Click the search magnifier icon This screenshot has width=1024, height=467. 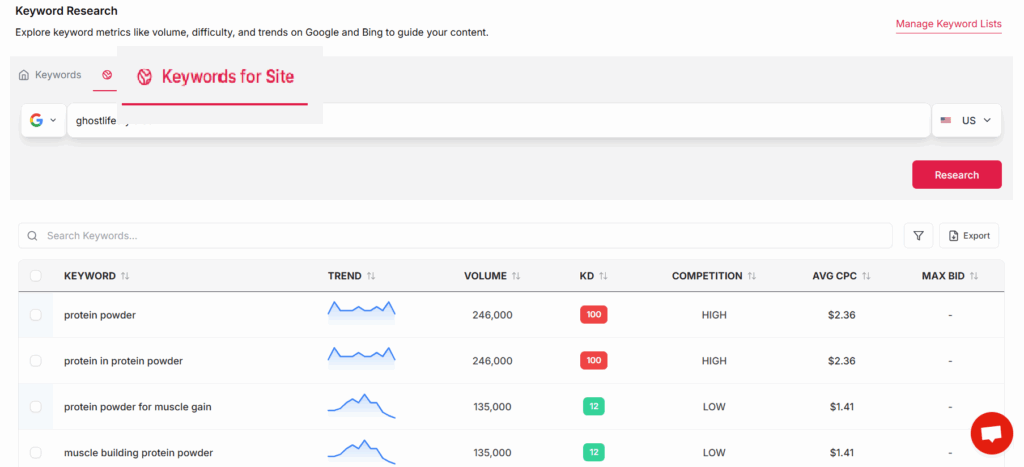click(x=33, y=236)
